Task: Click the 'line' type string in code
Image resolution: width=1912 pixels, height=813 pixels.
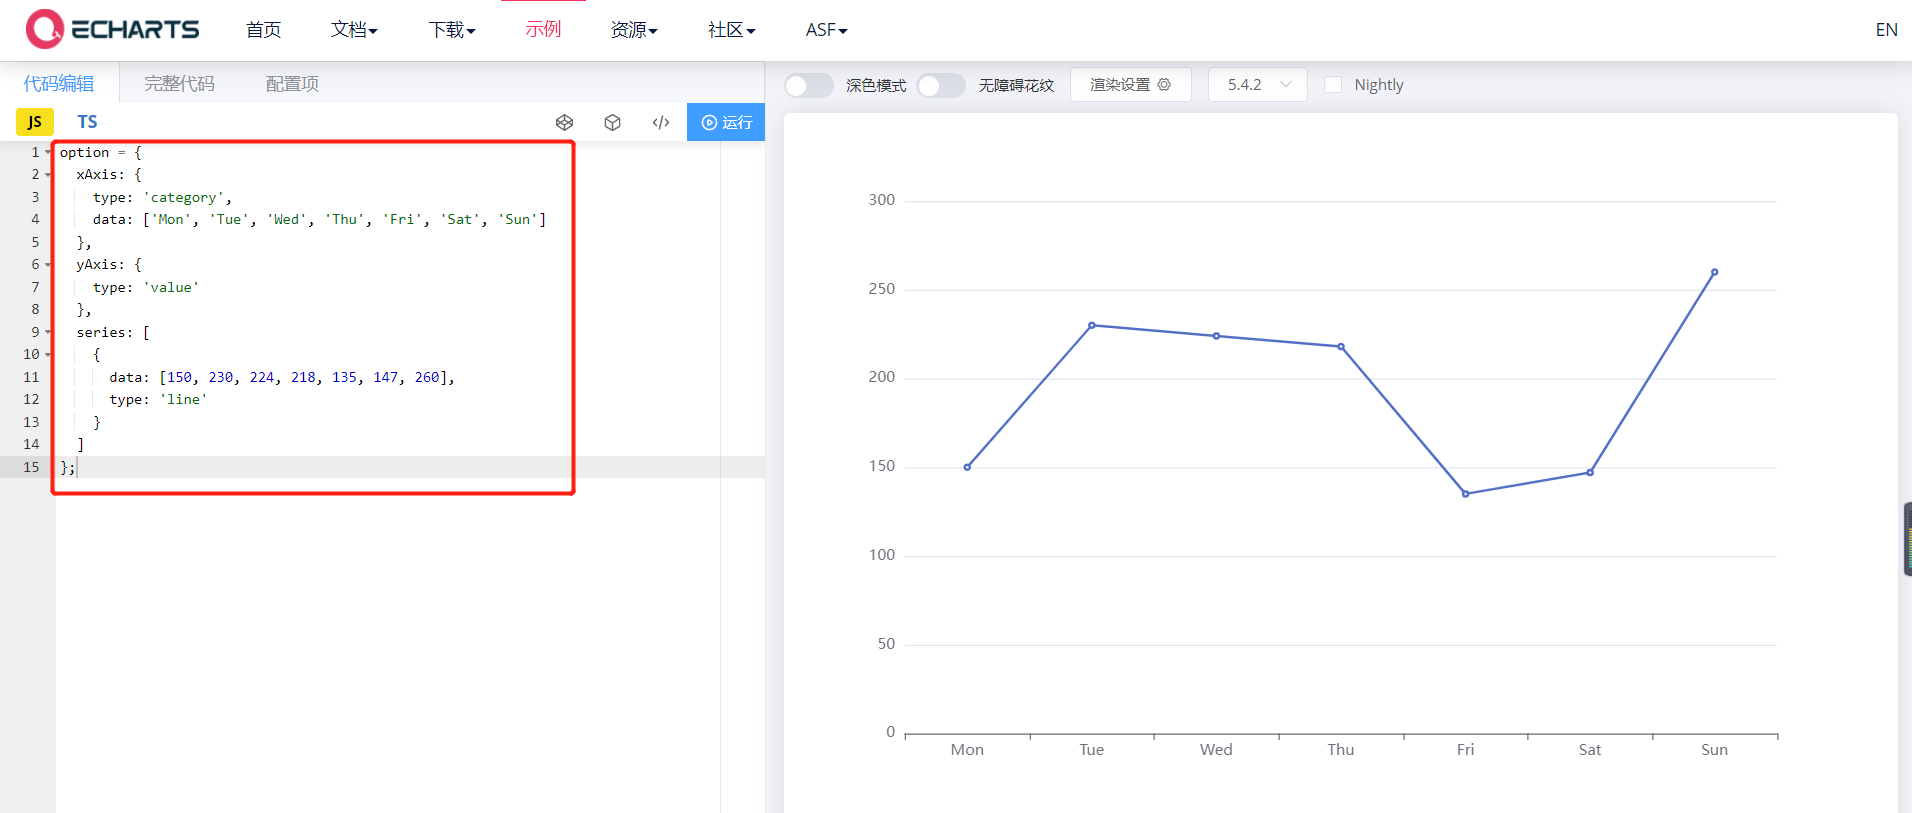Action: click(183, 400)
